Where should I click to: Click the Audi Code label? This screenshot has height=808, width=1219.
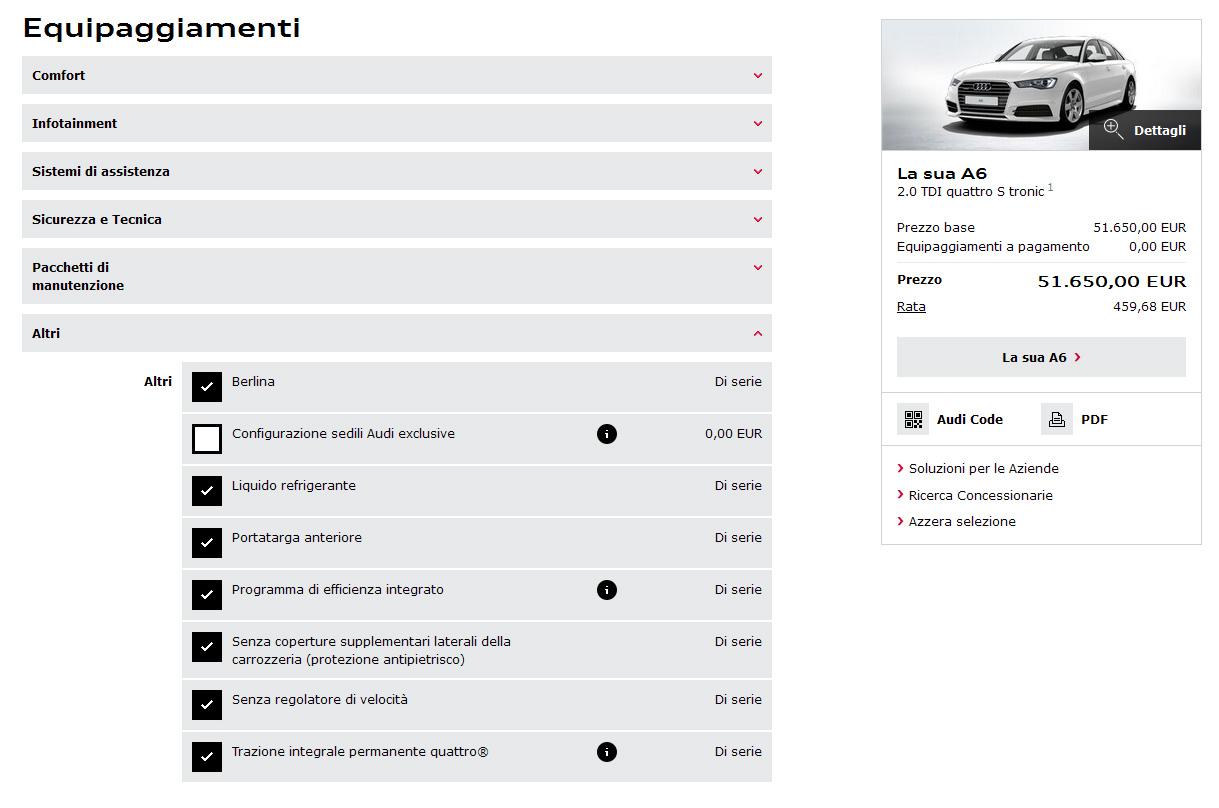pos(970,420)
